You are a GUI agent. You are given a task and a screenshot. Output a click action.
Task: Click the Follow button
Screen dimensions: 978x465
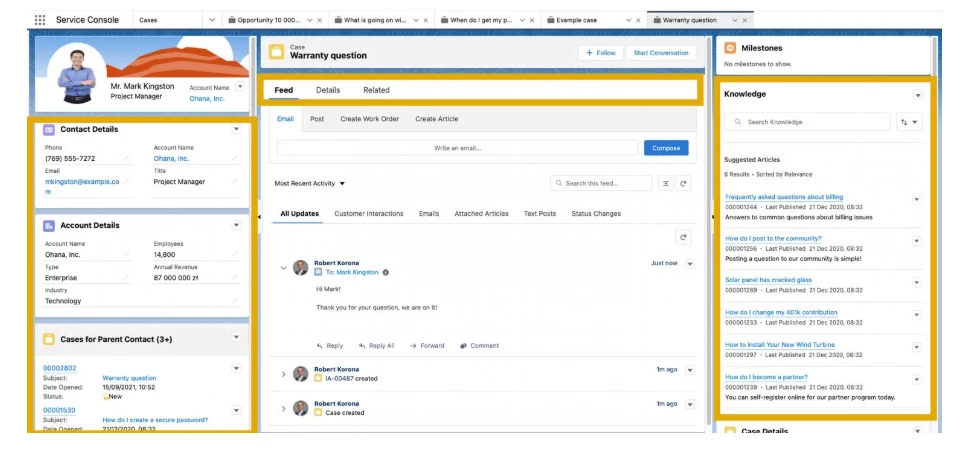tap(601, 53)
